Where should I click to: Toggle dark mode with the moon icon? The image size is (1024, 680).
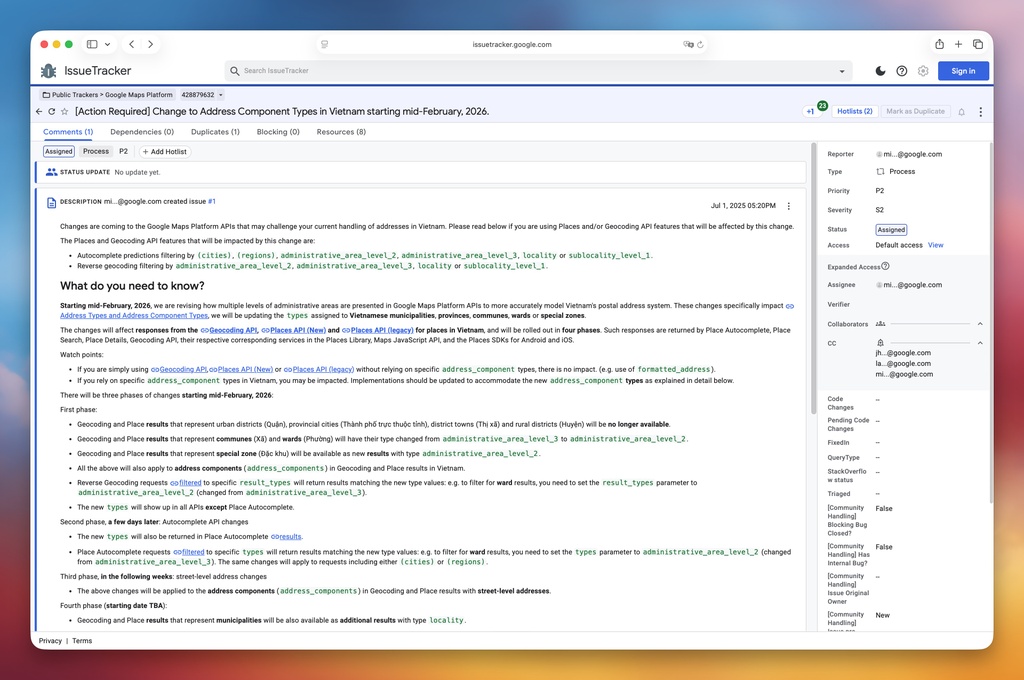pyautogui.click(x=880, y=71)
